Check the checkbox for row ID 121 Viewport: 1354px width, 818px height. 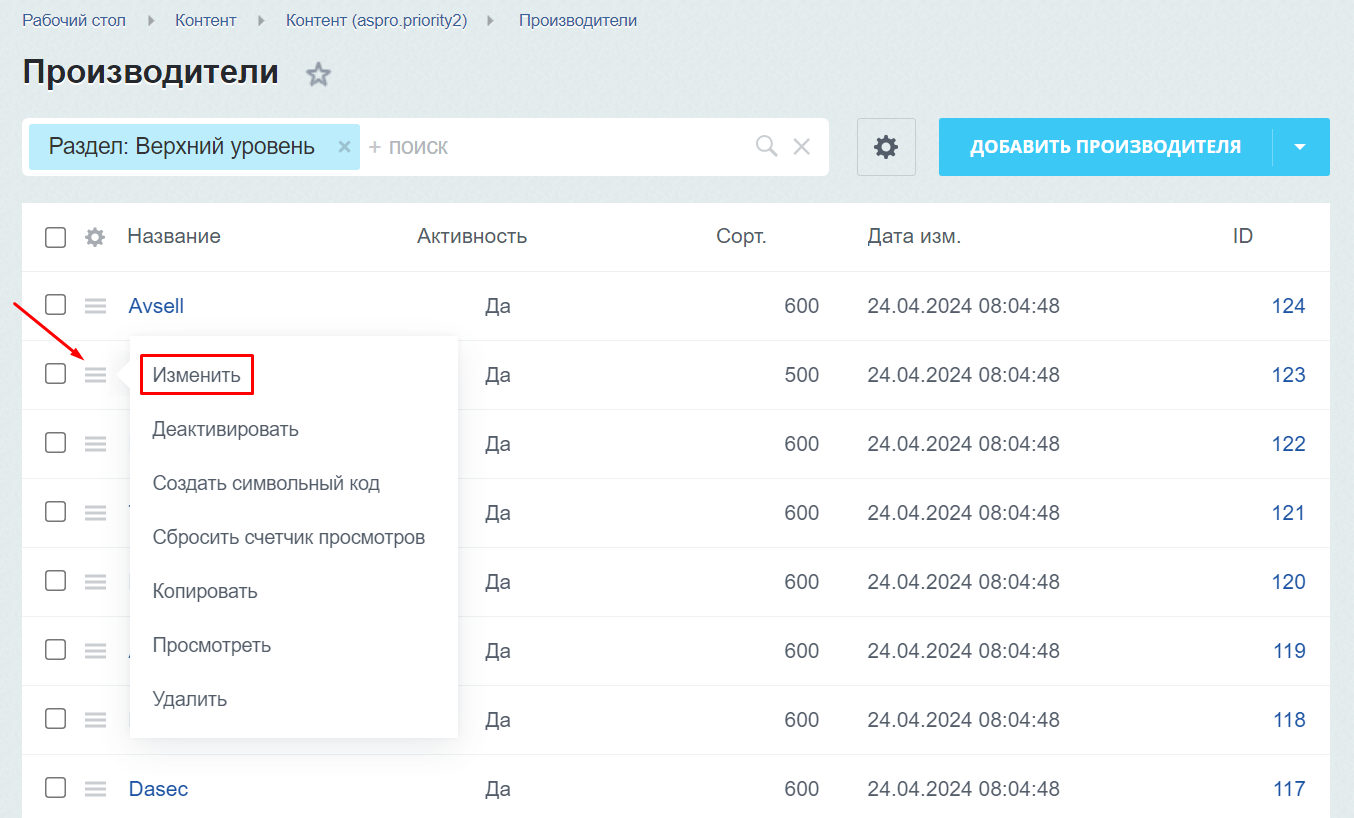[x=55, y=512]
